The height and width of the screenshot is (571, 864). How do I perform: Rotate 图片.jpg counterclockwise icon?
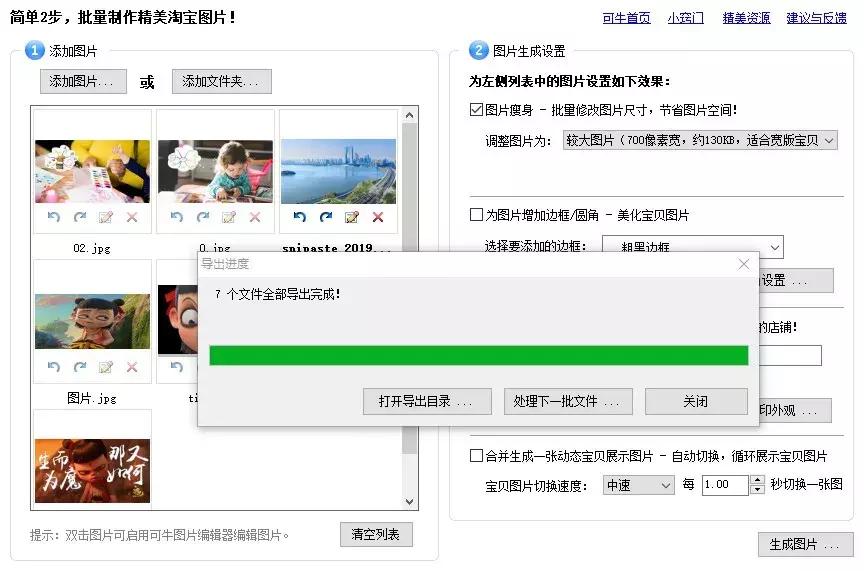click(53, 367)
